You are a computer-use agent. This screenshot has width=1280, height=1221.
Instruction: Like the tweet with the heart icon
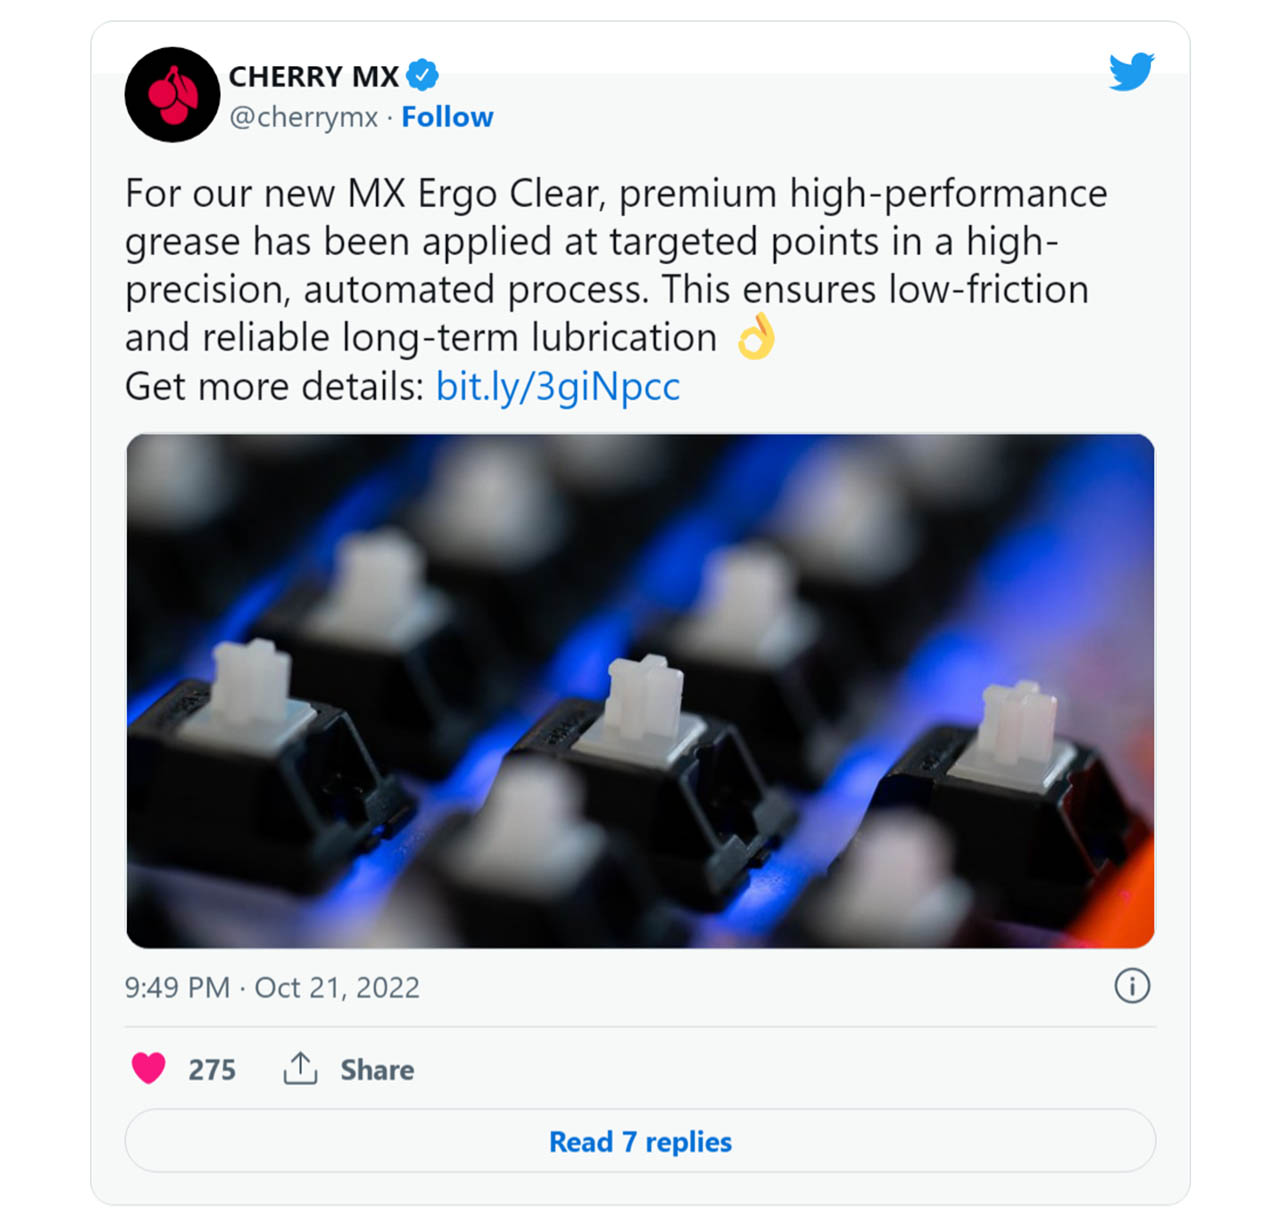pyautogui.click(x=149, y=1069)
